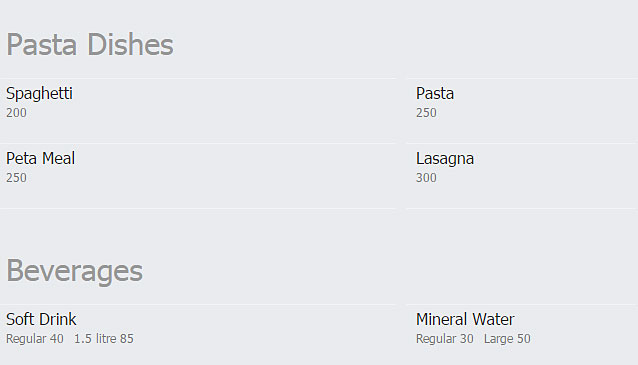Image resolution: width=638 pixels, height=365 pixels.
Task: Pick Soft Drink Regular 40 option
Action: pyautogui.click(x=35, y=339)
